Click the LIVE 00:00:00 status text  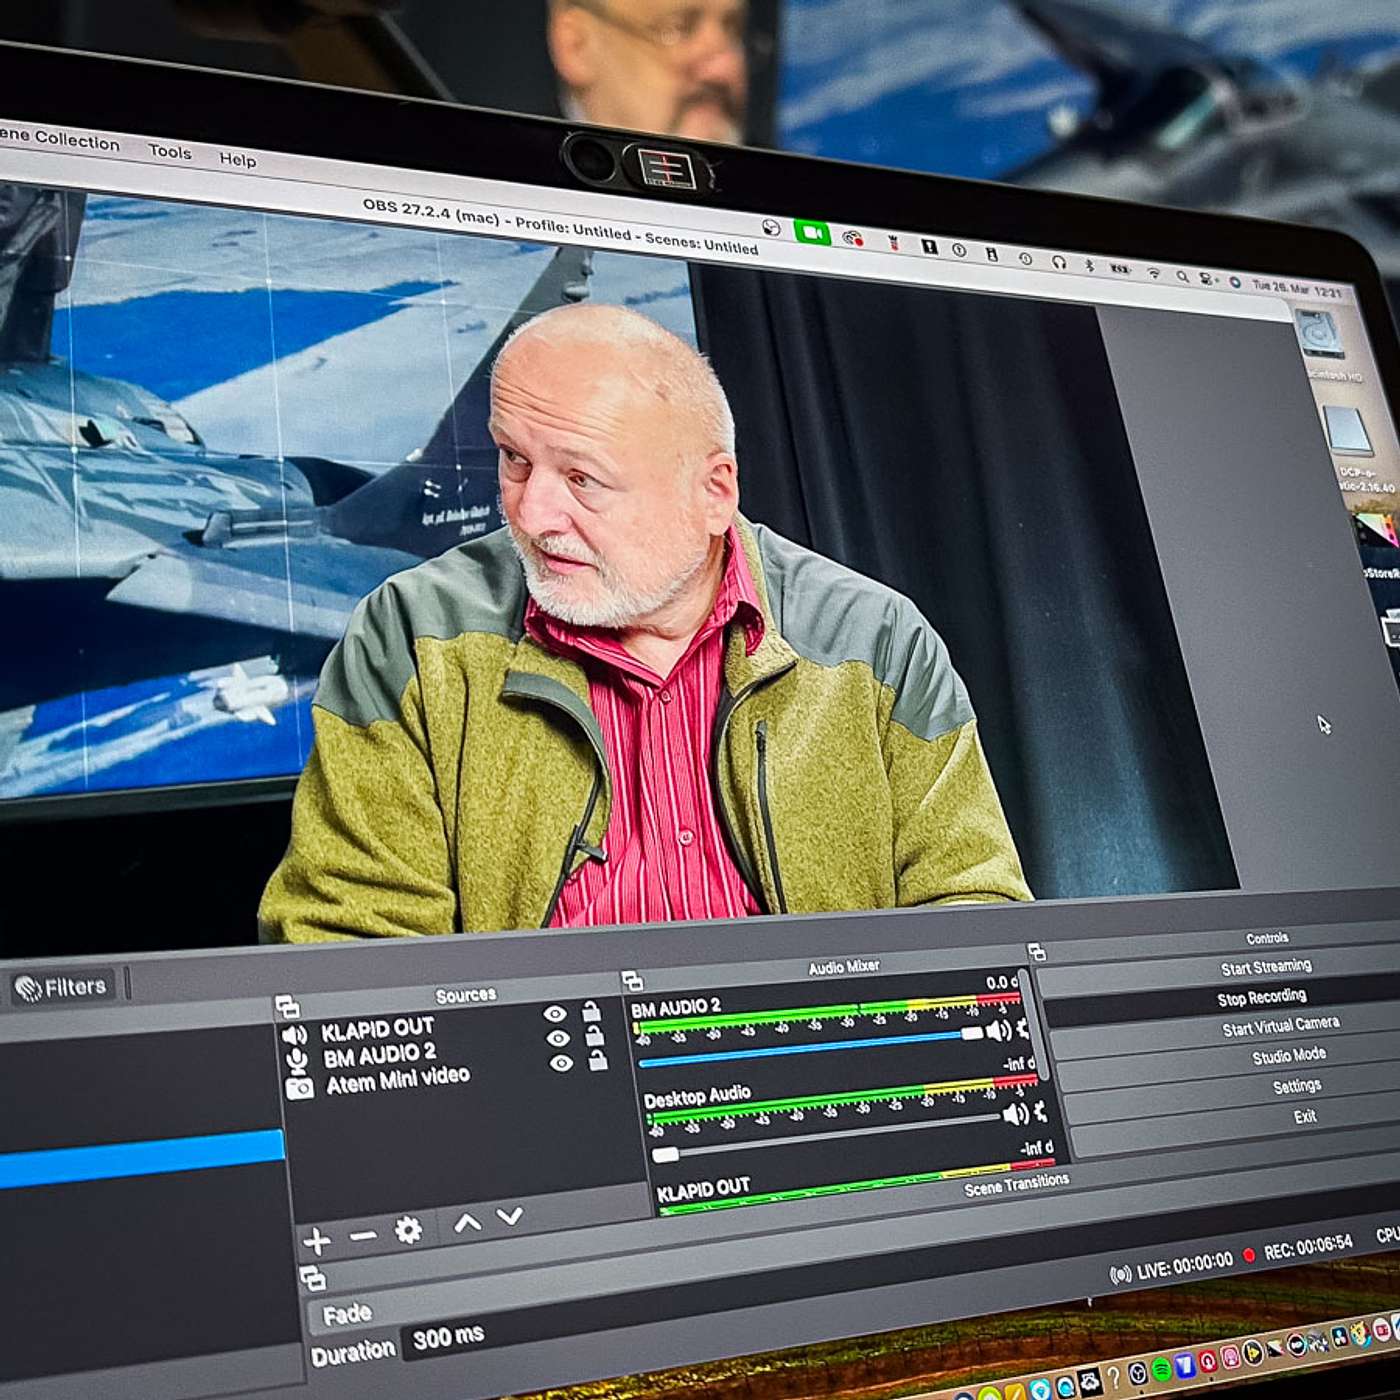1184,1266
